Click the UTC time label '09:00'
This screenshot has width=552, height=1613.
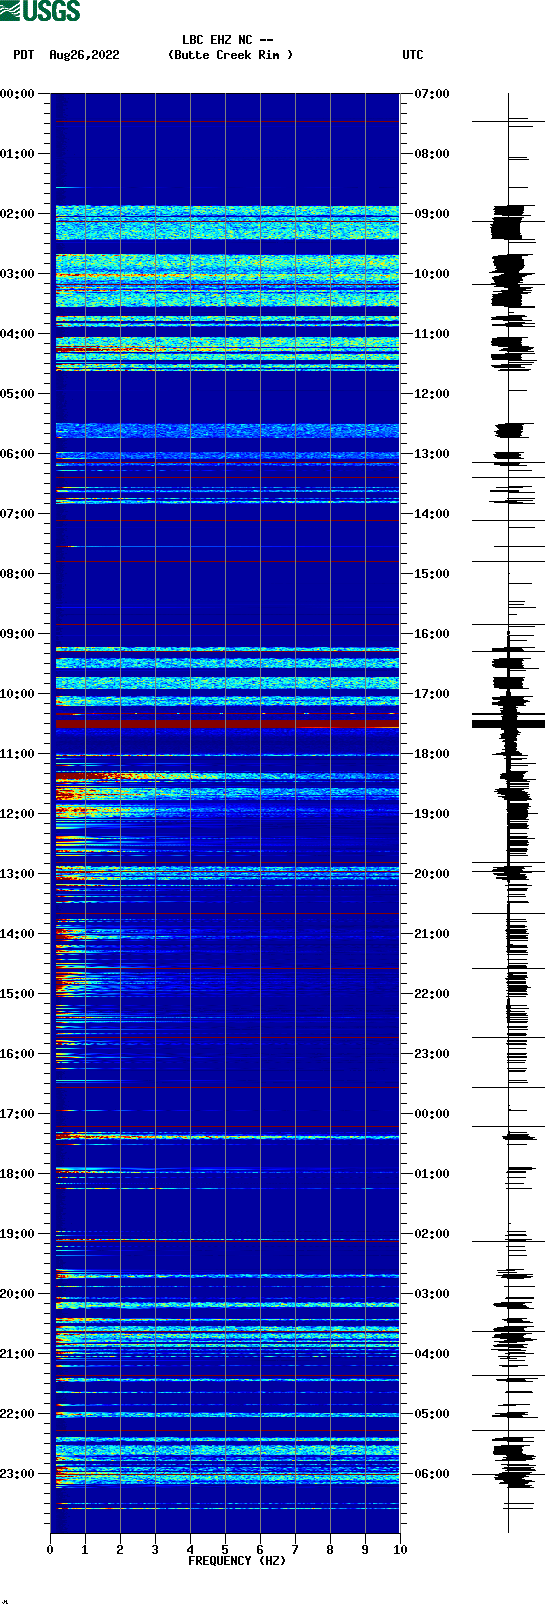[x=432, y=214]
